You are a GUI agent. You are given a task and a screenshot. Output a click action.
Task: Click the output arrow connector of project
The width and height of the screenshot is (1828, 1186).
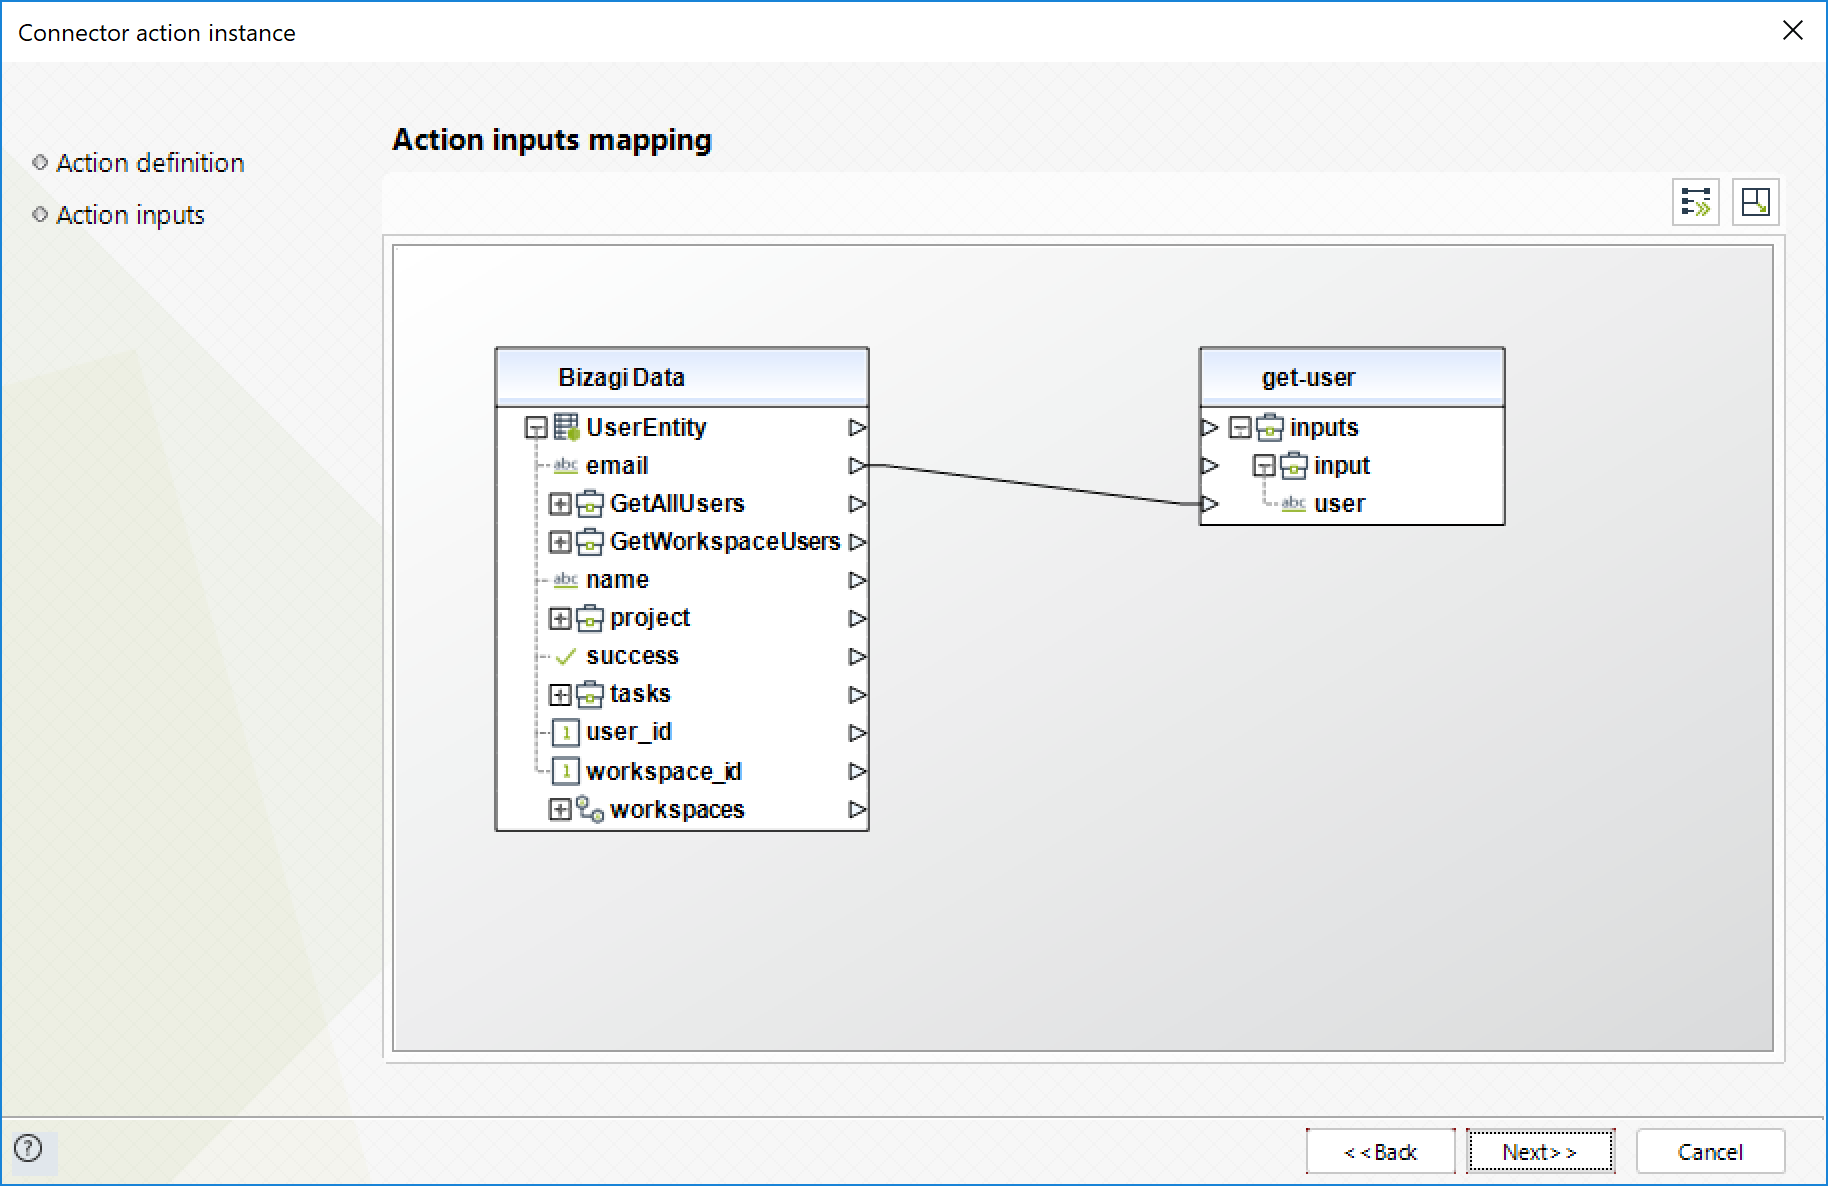pos(857,618)
